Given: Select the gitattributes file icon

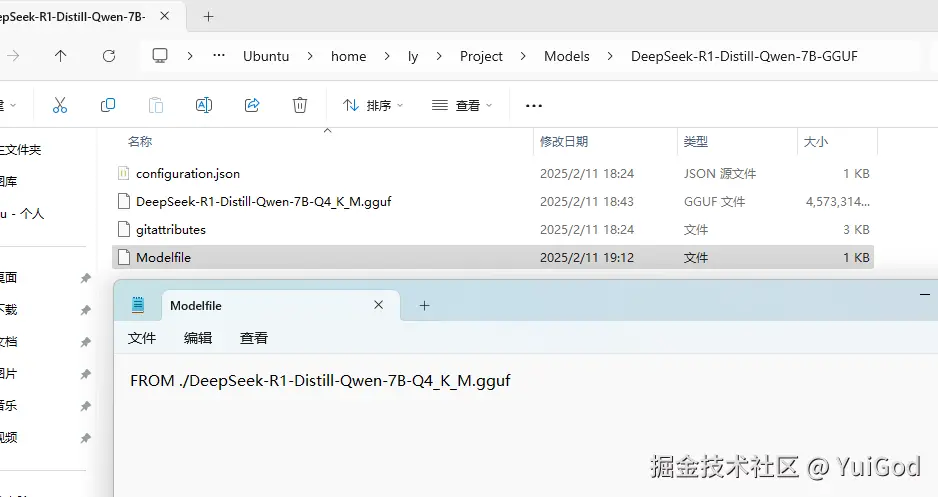Looking at the screenshot, I should (123, 230).
